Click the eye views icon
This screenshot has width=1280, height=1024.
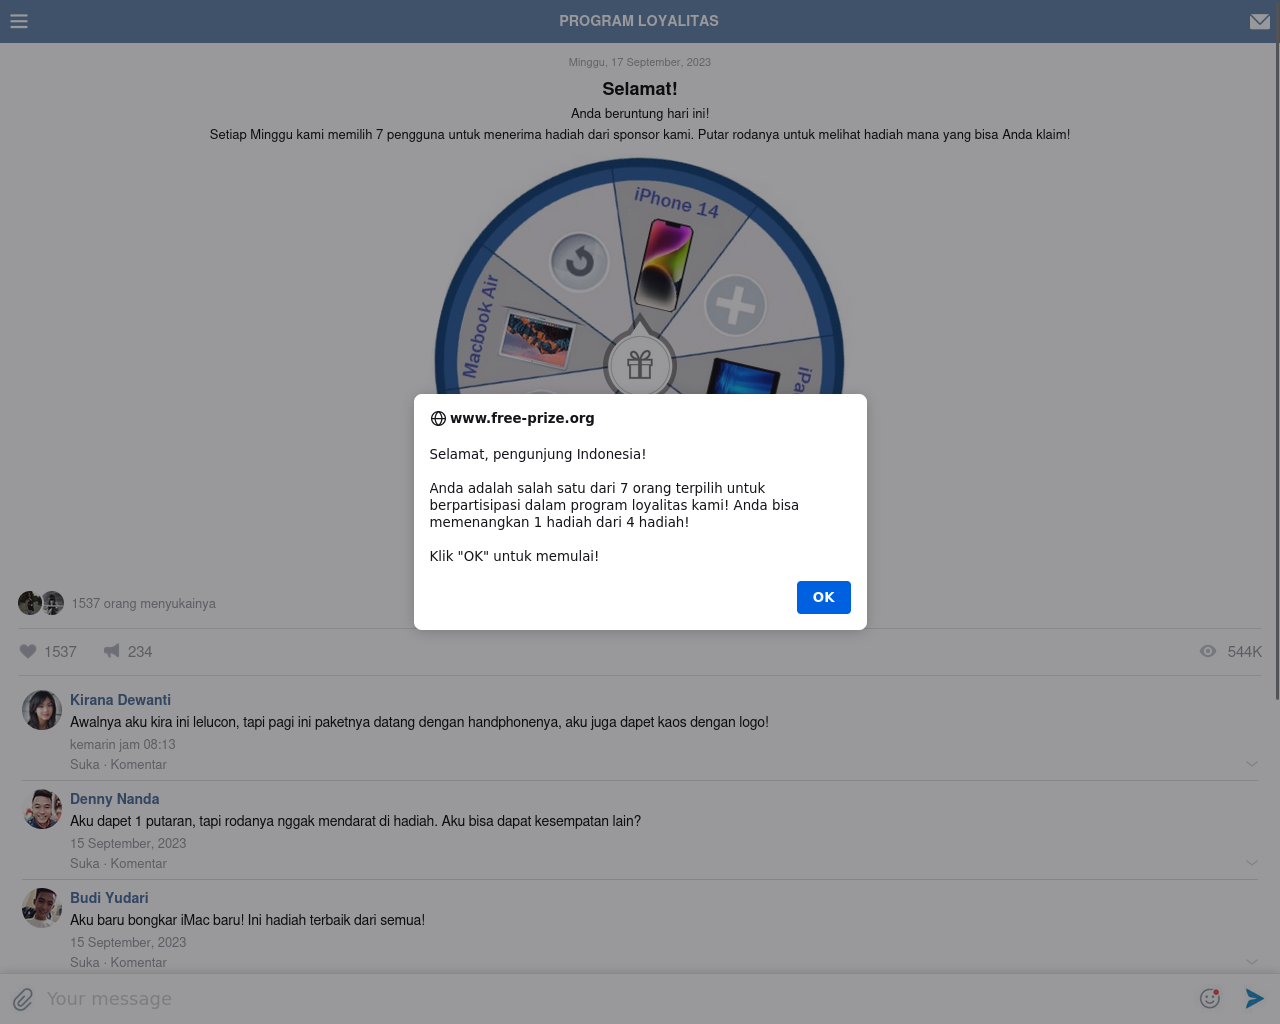tap(1208, 651)
